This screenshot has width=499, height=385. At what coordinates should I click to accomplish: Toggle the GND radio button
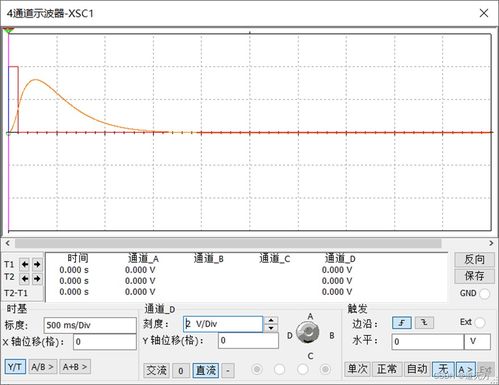pos(484,294)
